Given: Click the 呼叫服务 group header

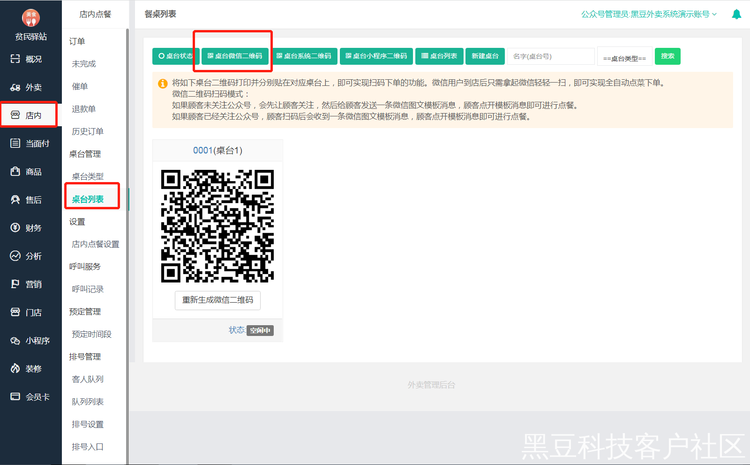Looking at the screenshot, I should 85,266.
